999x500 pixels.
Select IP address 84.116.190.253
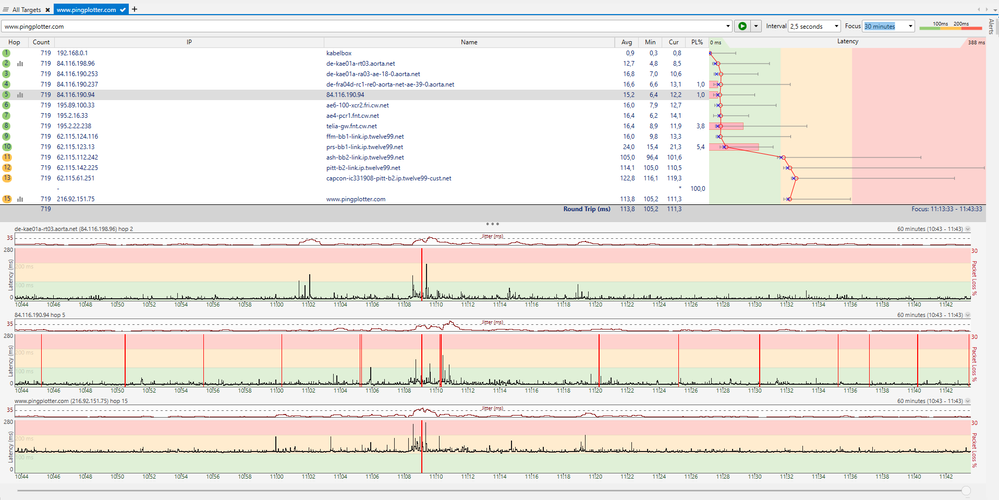click(78, 74)
